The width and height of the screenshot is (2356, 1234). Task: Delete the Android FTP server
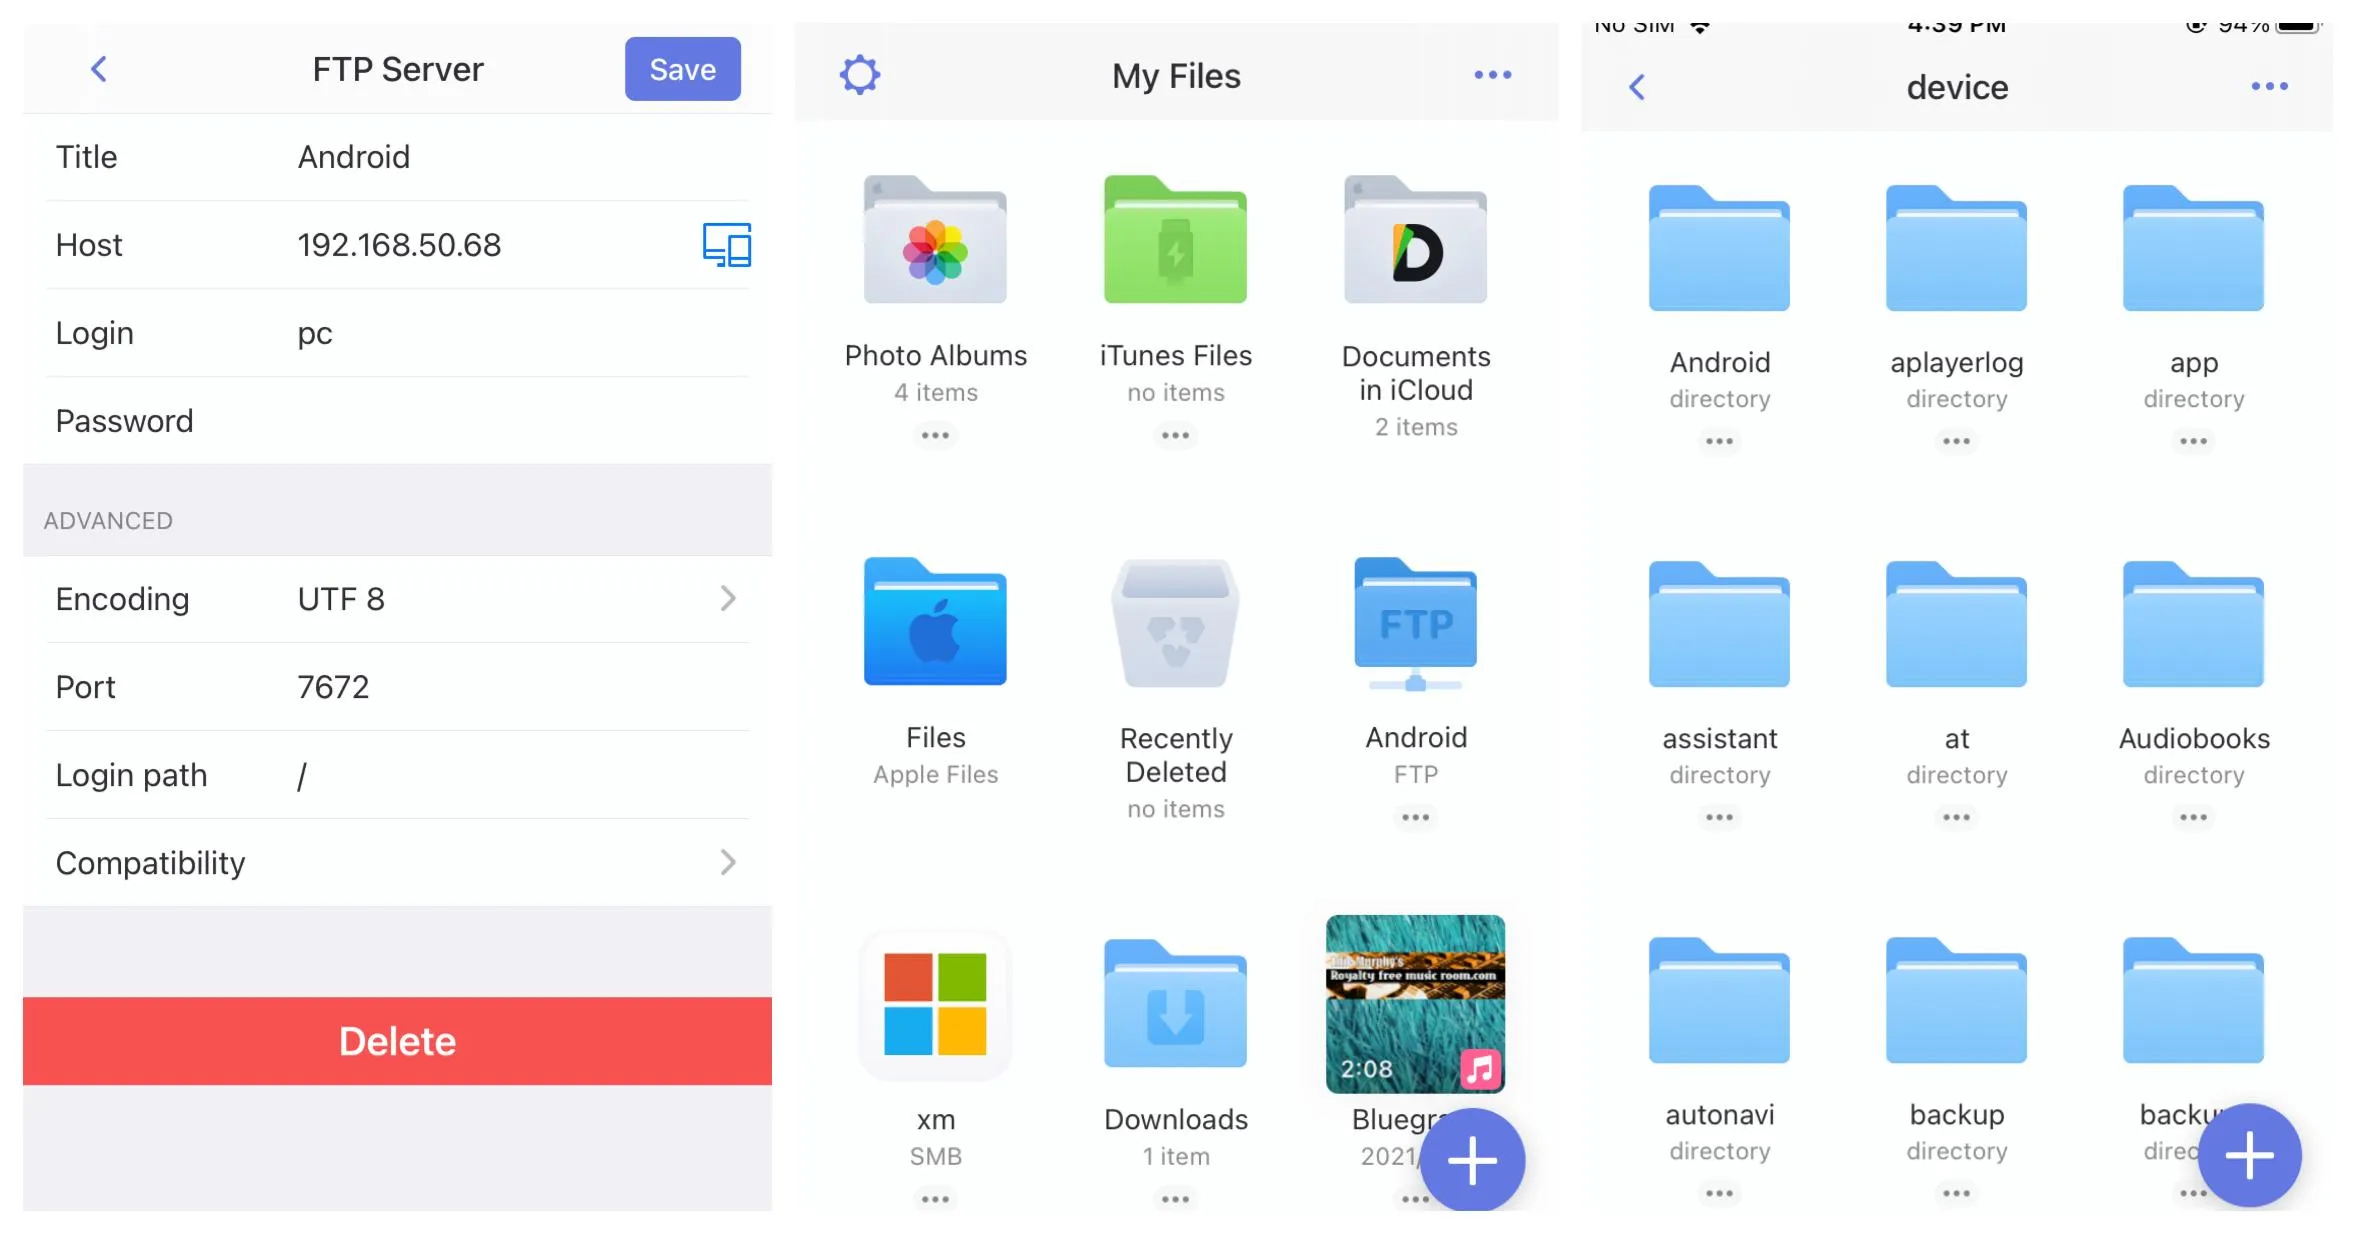coord(397,1041)
